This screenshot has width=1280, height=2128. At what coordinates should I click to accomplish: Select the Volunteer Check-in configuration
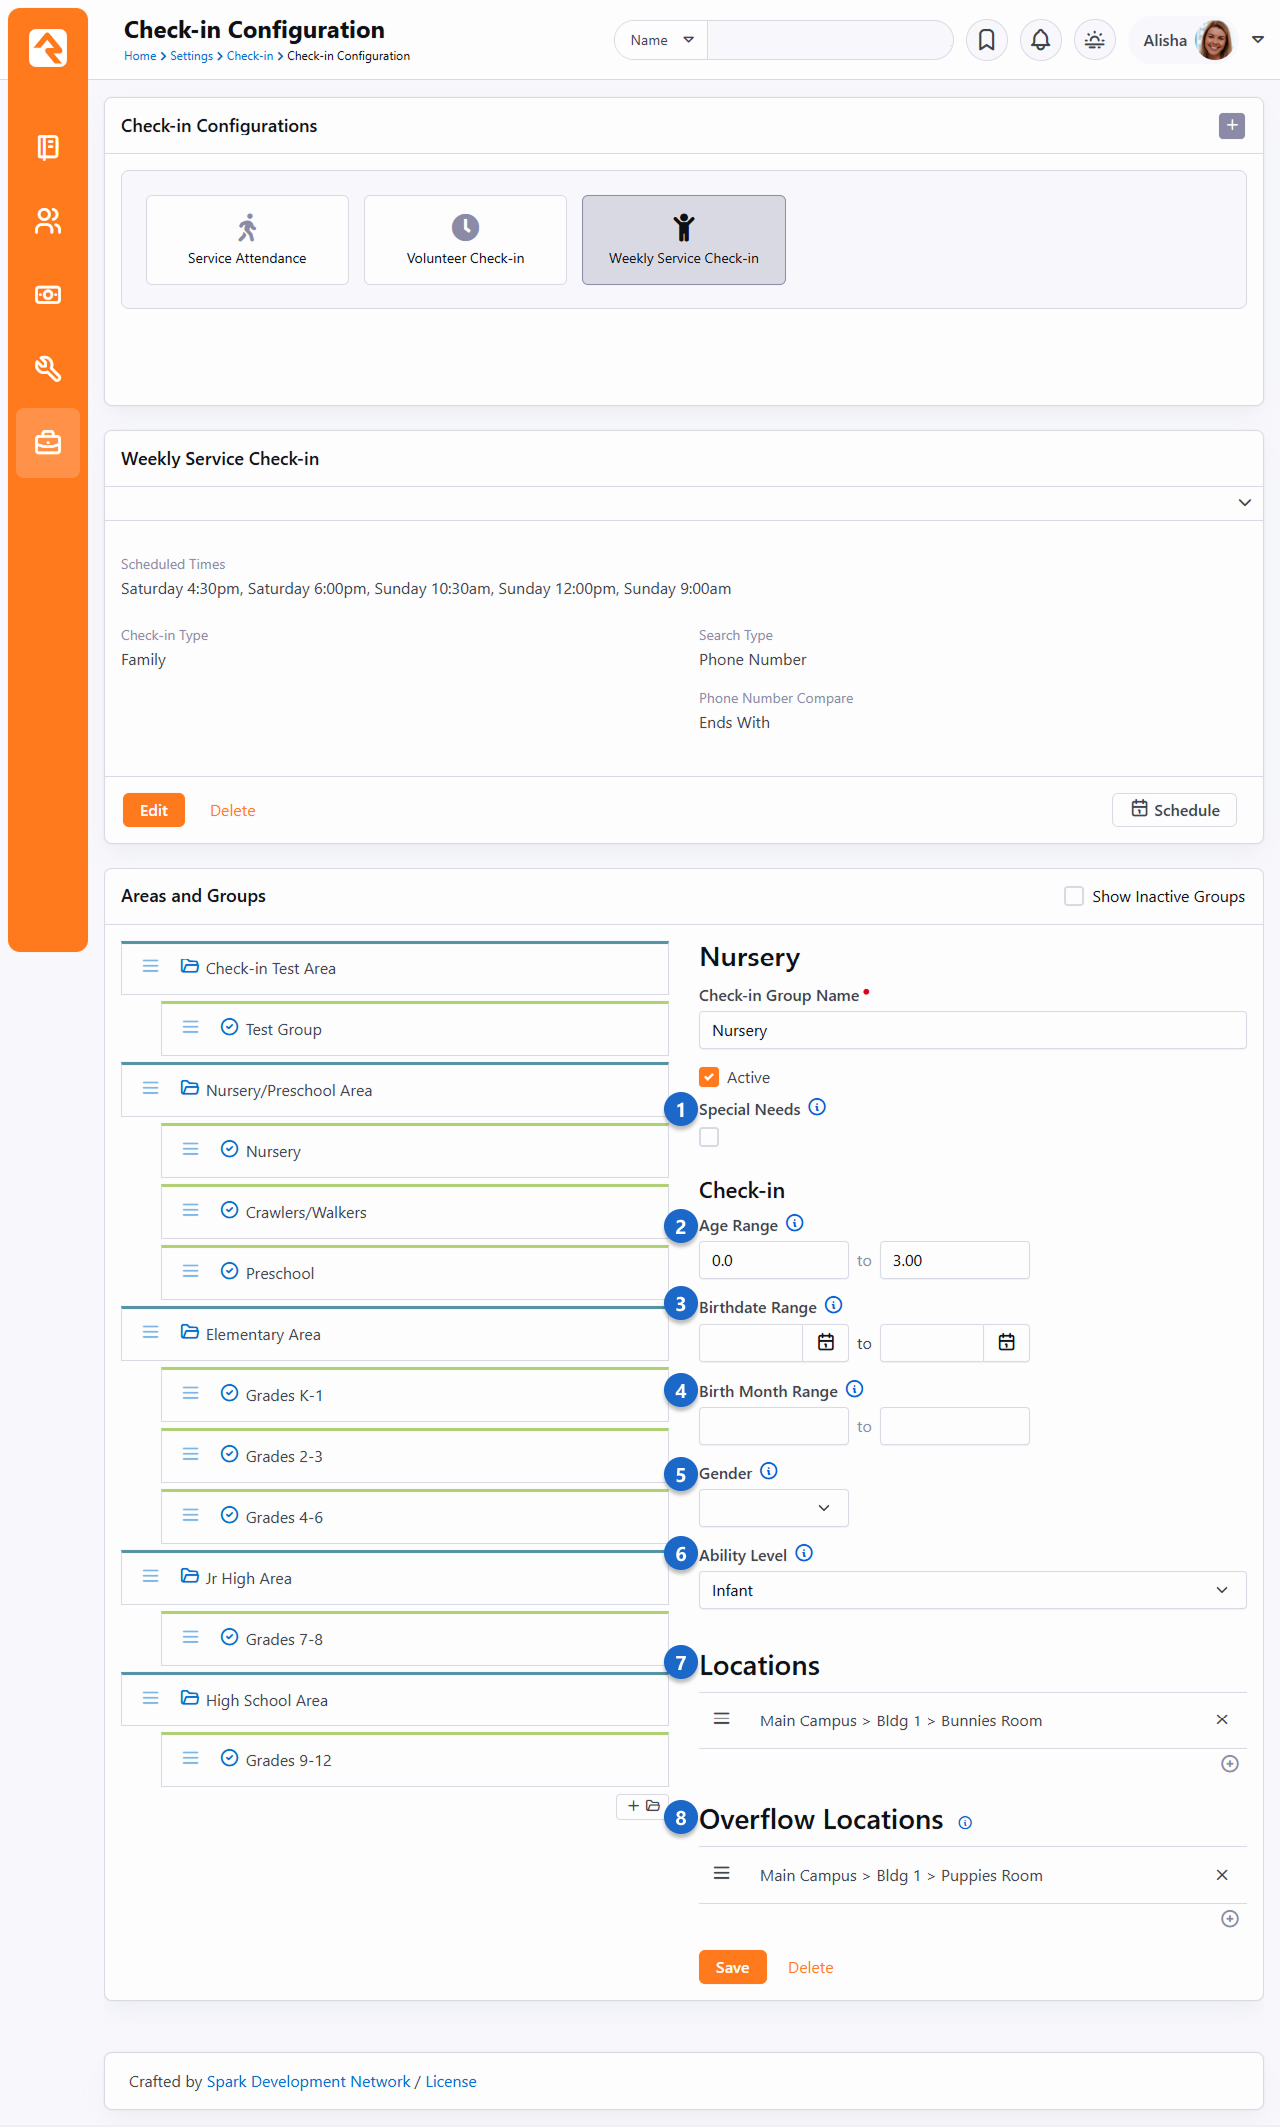point(465,240)
